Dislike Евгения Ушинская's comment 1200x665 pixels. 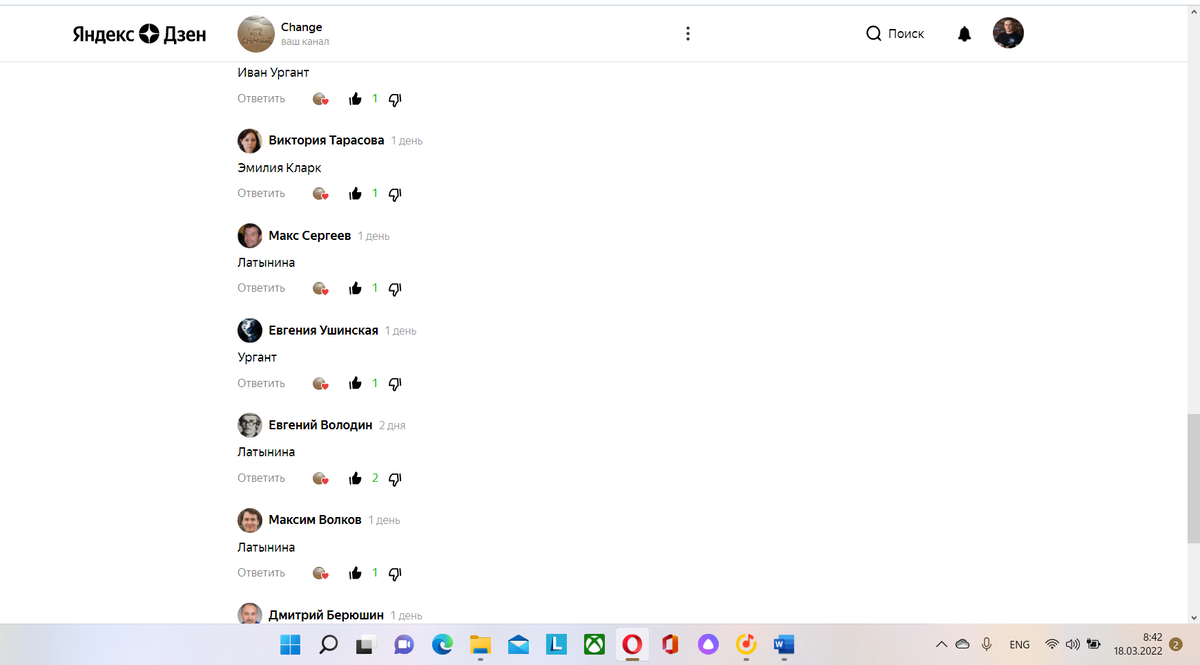click(395, 383)
